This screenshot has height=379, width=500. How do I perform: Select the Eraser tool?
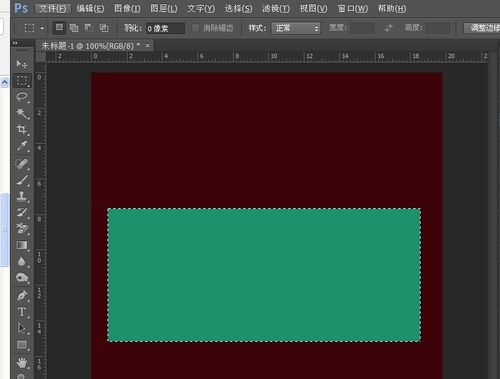(x=22, y=228)
